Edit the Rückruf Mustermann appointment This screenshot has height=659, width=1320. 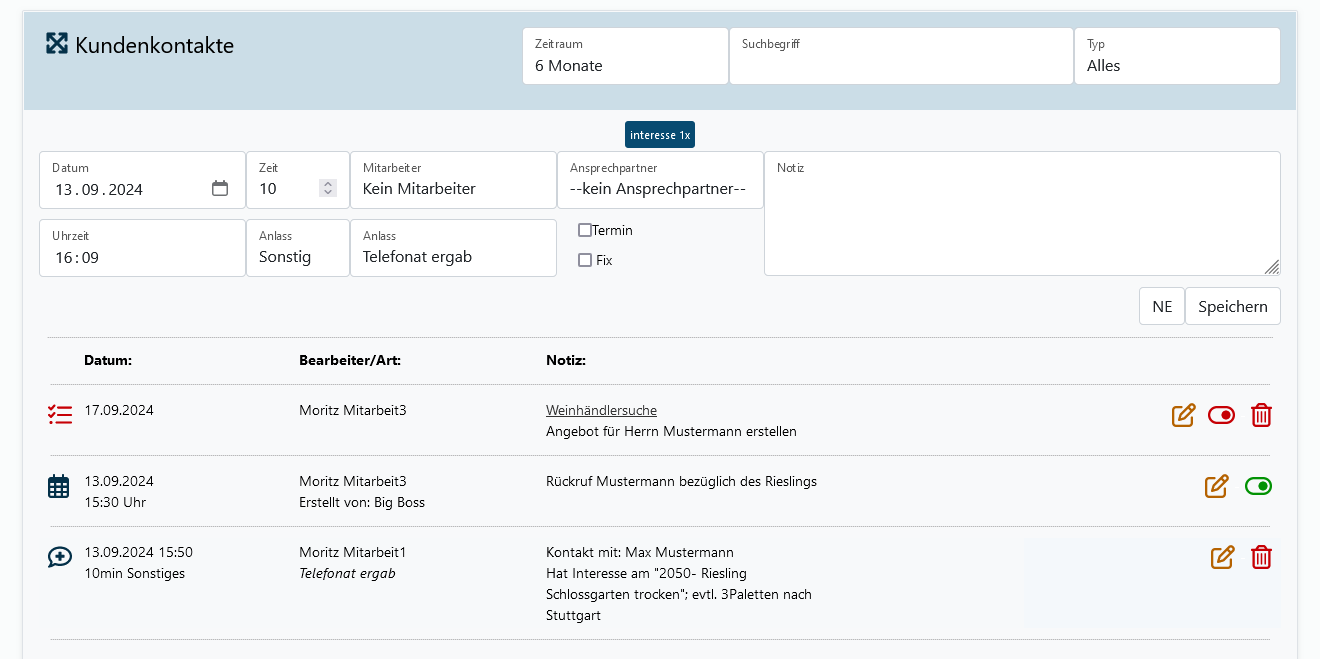point(1216,486)
